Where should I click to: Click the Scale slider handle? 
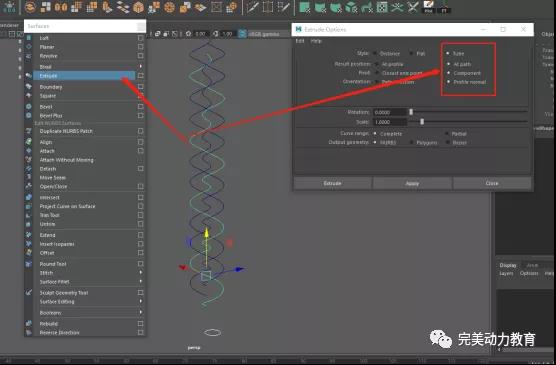(422, 122)
